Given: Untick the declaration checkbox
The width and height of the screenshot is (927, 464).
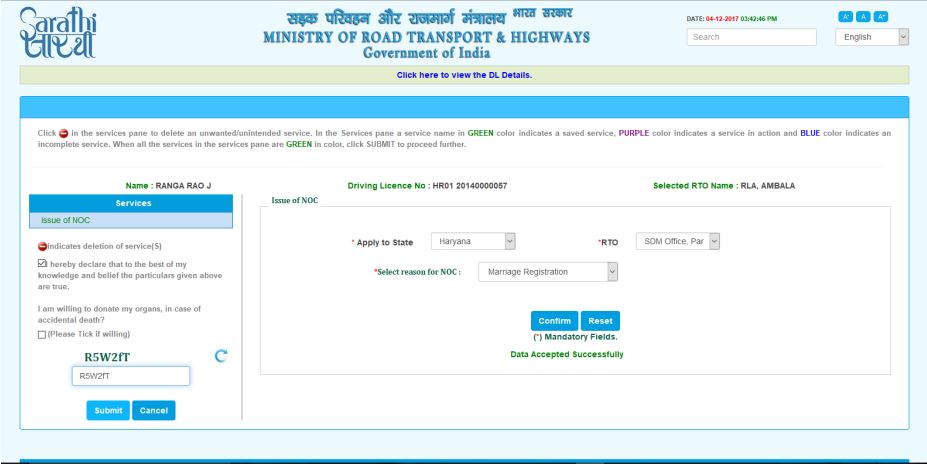Looking at the screenshot, I should click(x=42, y=263).
